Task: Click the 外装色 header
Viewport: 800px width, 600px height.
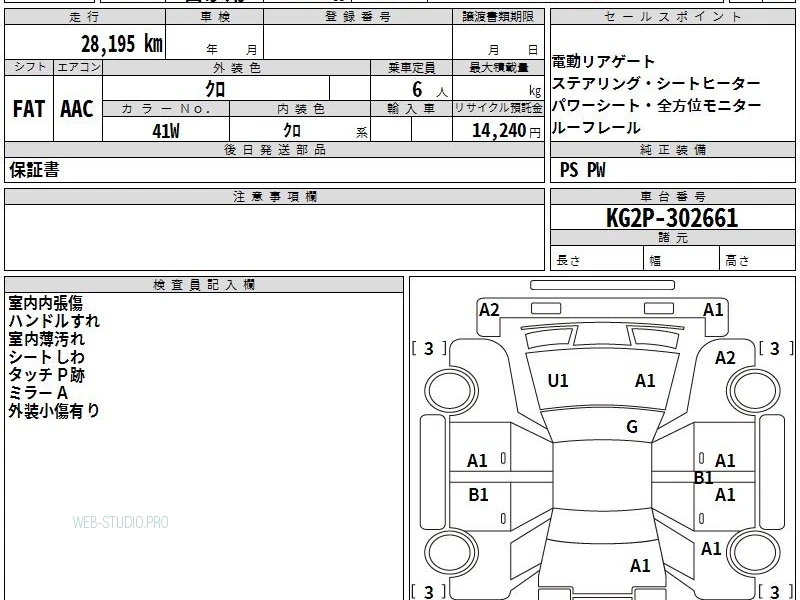Action: pos(237,67)
